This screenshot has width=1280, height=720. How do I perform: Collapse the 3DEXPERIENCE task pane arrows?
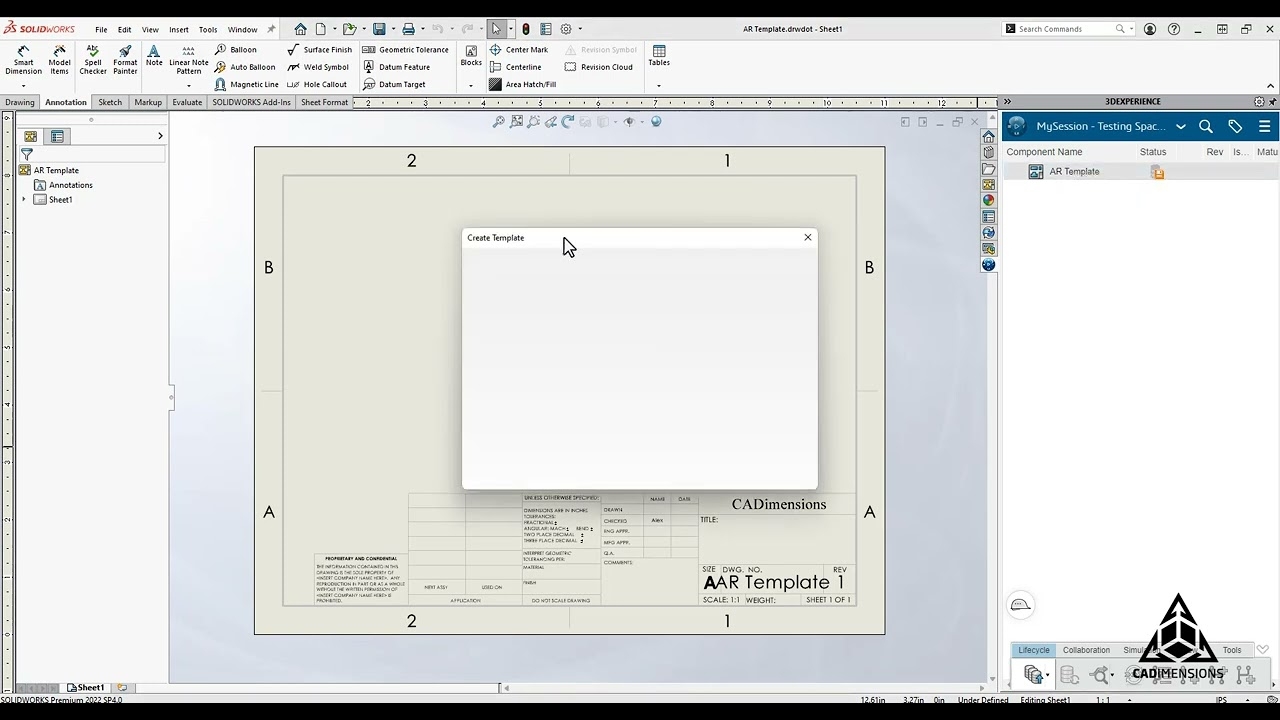pos(1007,102)
